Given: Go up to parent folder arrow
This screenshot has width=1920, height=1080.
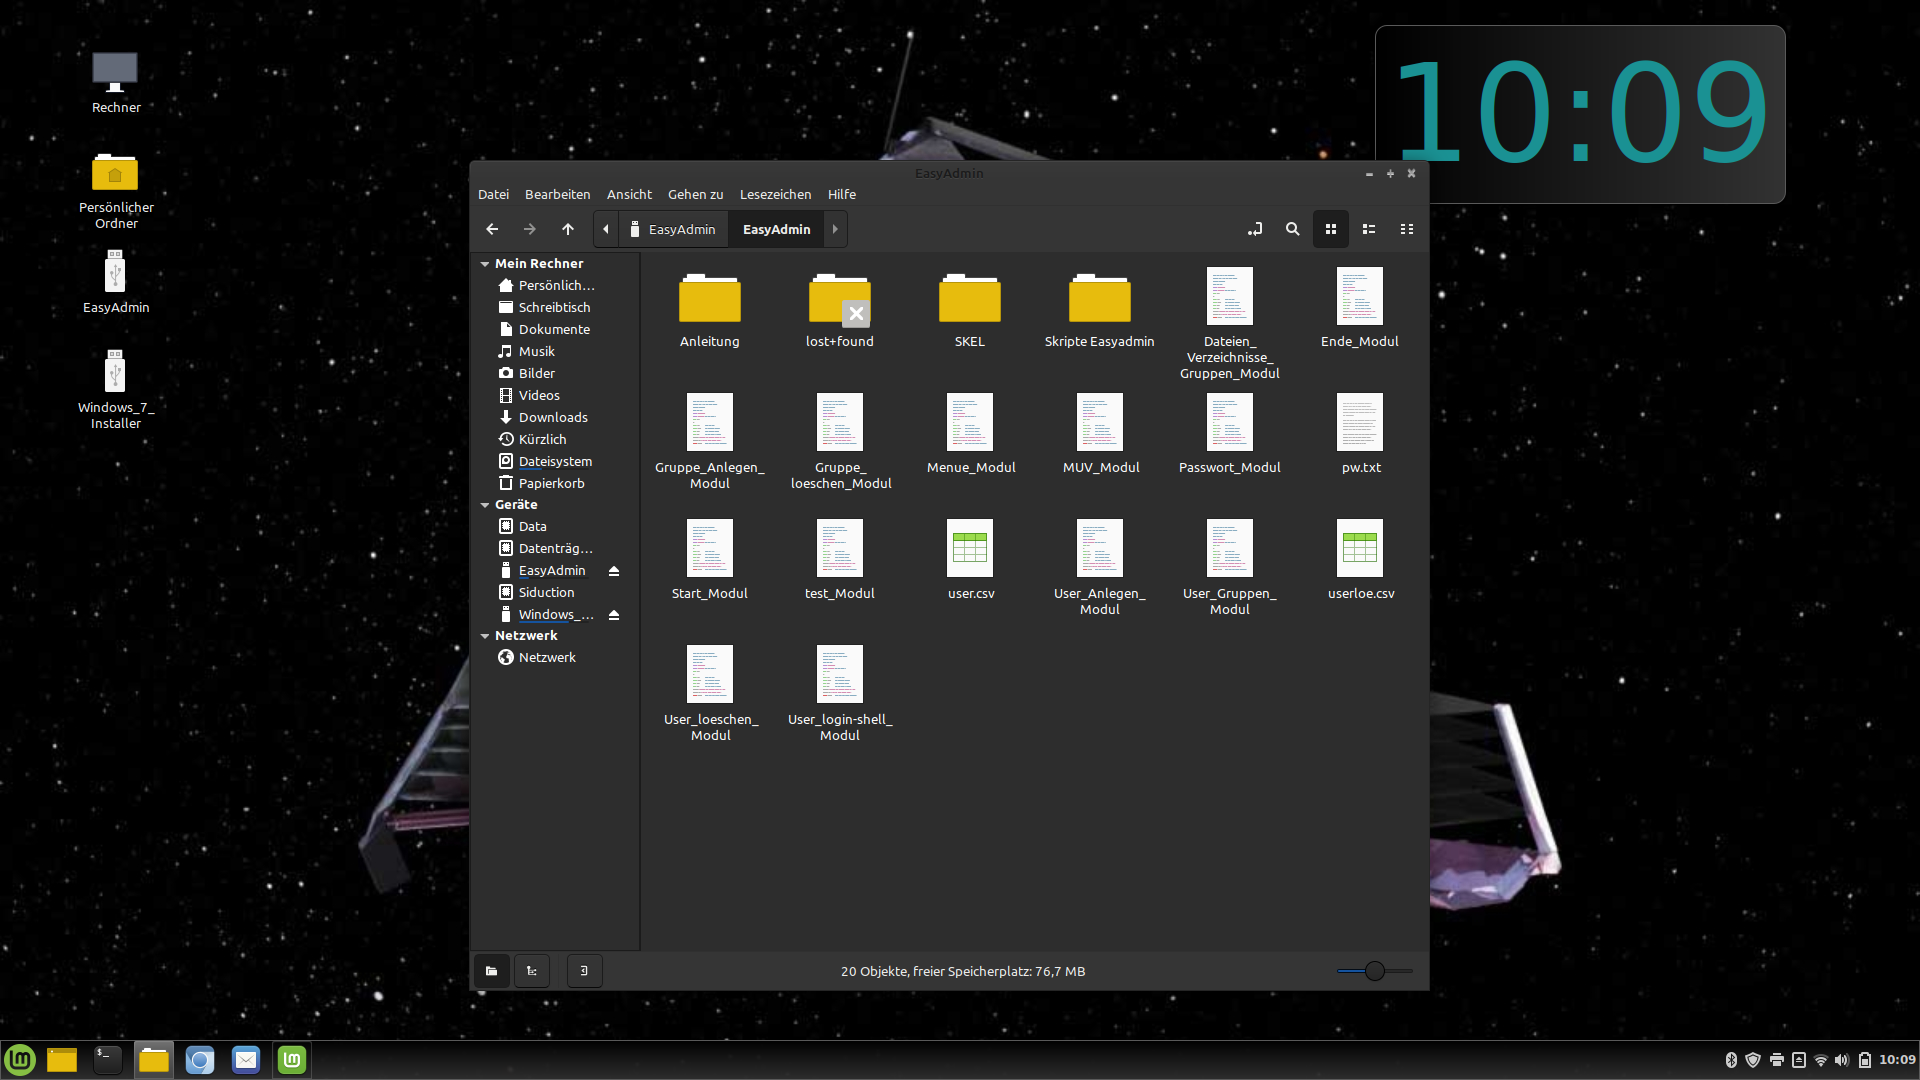Looking at the screenshot, I should point(568,229).
